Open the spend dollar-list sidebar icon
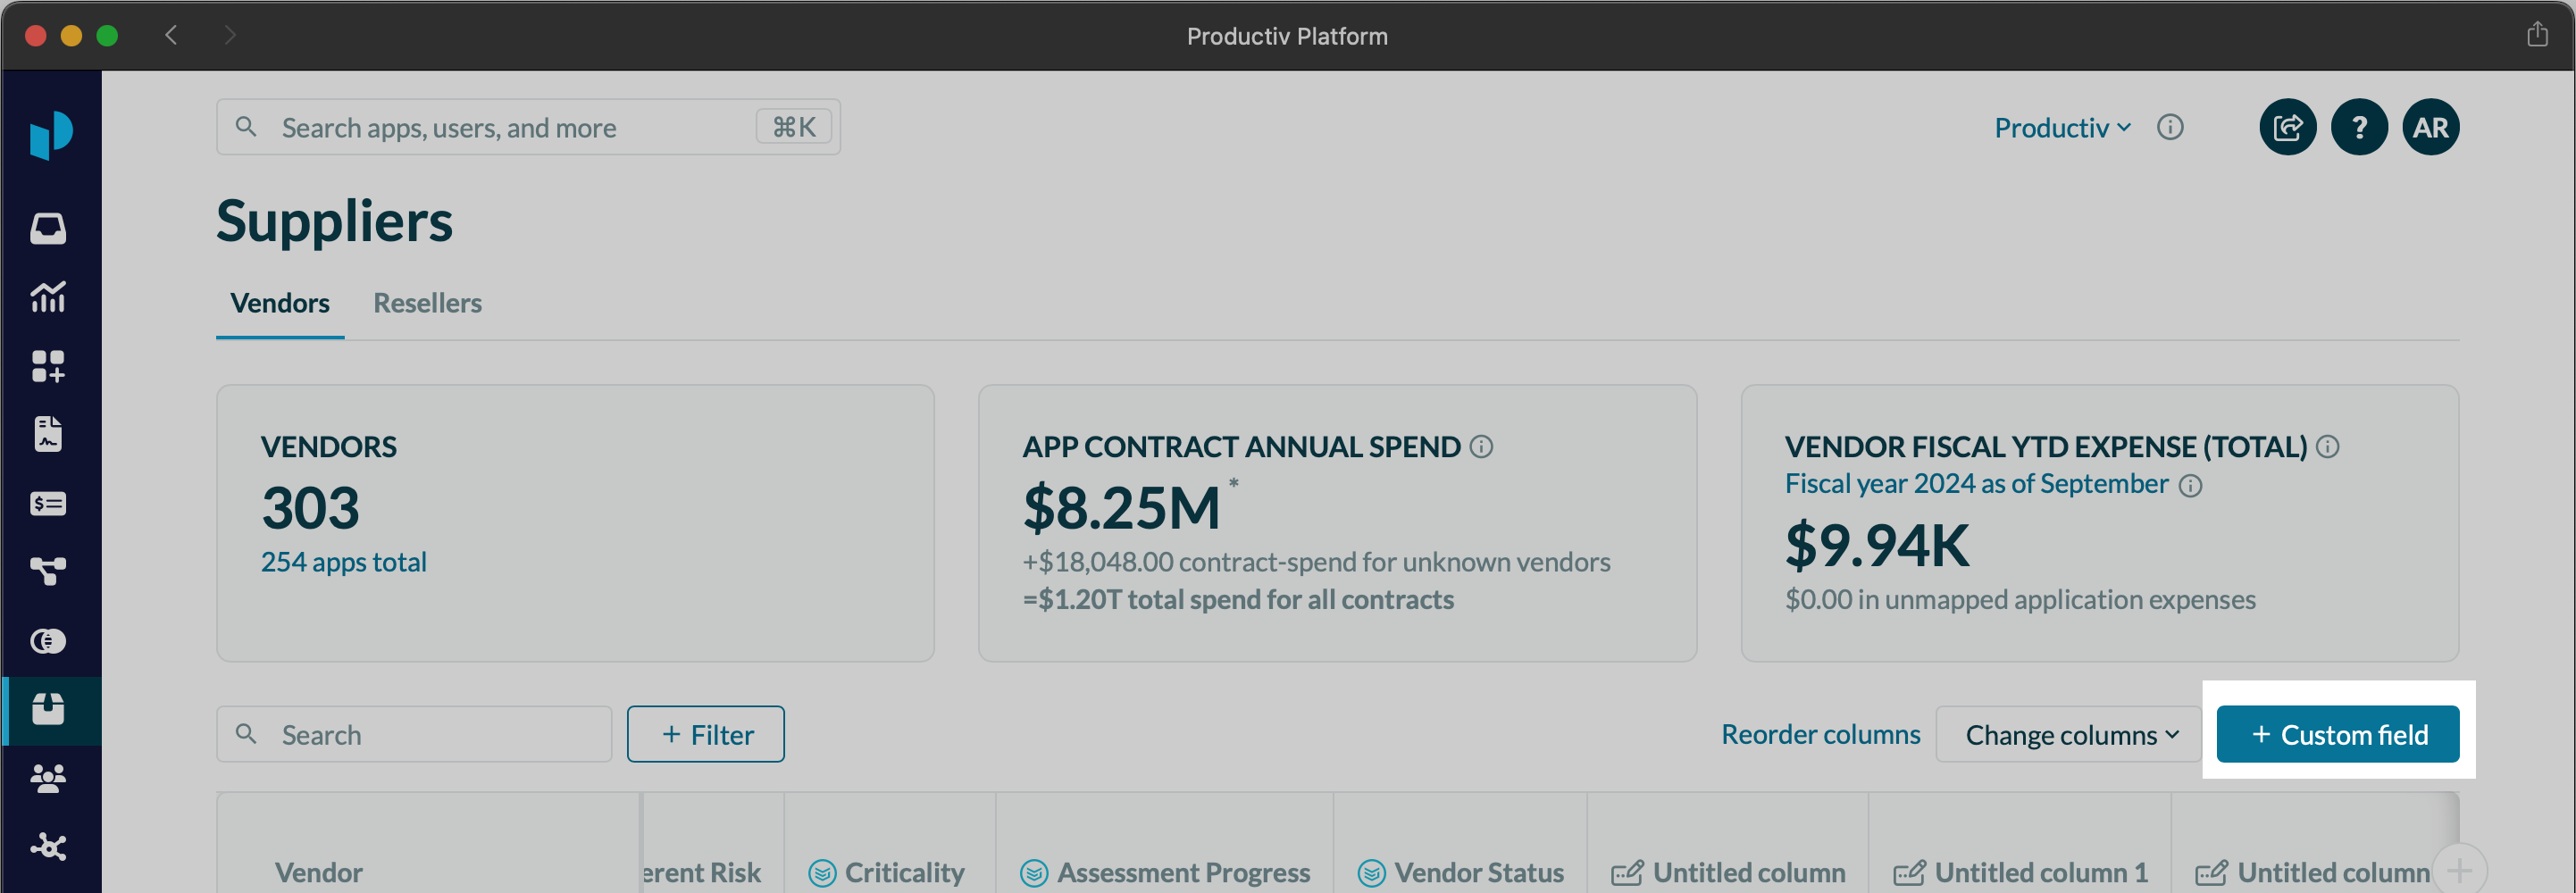 click(48, 503)
